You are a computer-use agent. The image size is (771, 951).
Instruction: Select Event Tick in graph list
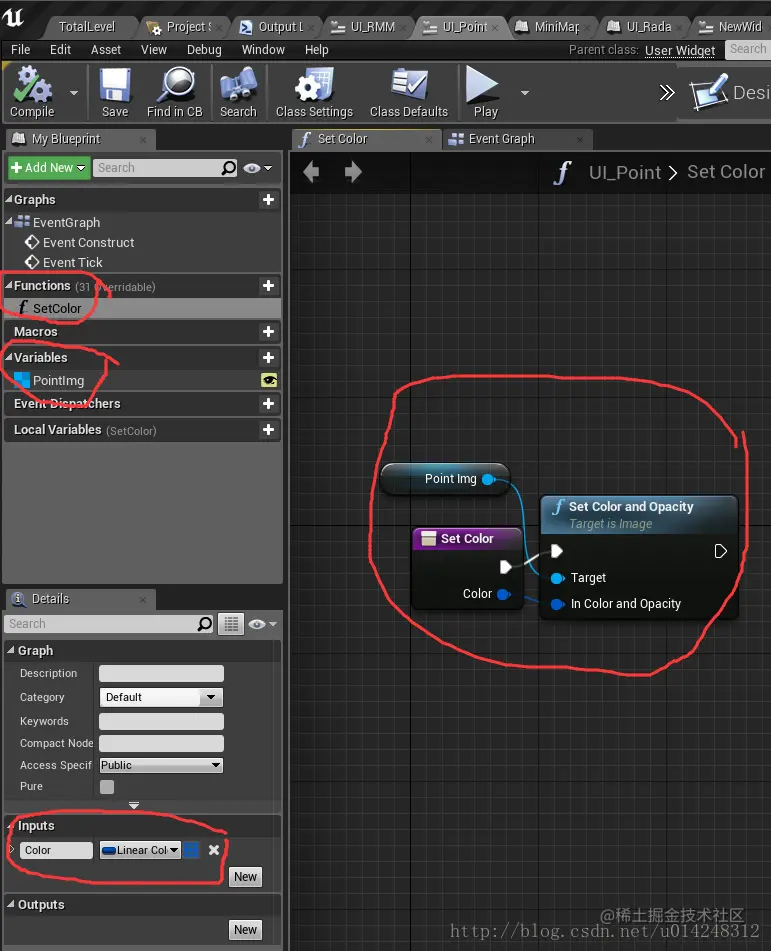(72, 263)
